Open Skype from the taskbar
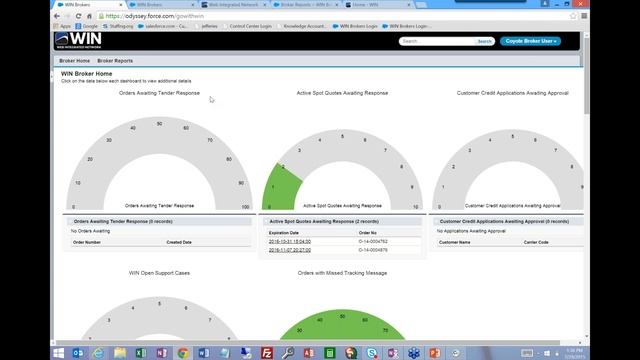The width and height of the screenshot is (640, 360). click(372, 353)
